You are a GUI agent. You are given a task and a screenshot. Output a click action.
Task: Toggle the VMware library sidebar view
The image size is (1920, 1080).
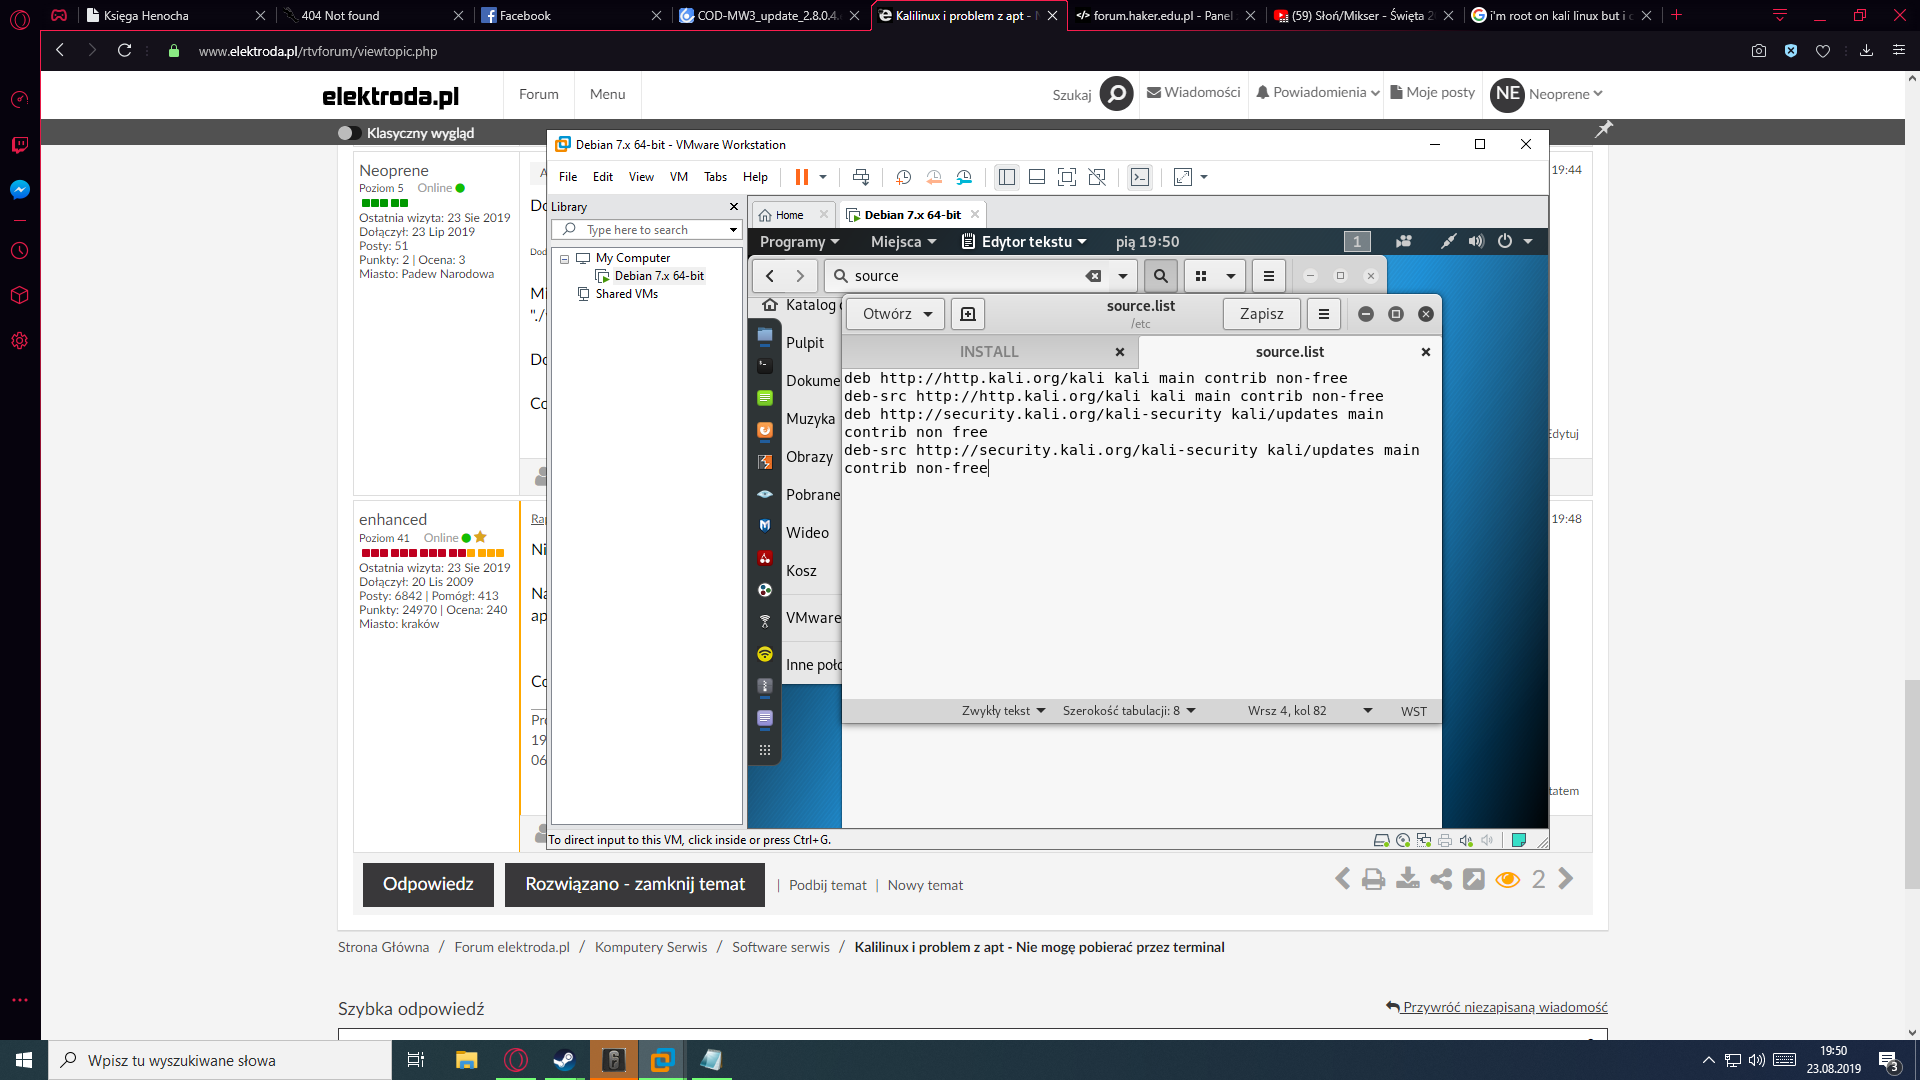1007,177
